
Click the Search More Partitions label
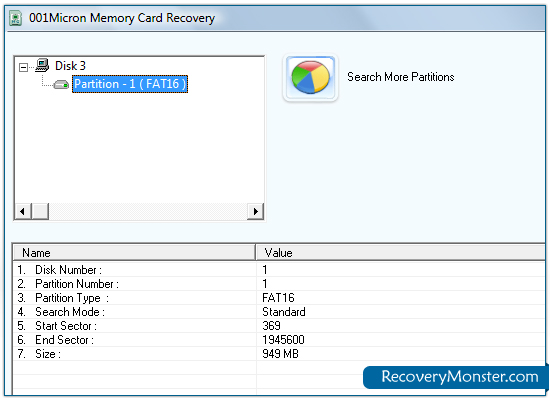coord(401,77)
